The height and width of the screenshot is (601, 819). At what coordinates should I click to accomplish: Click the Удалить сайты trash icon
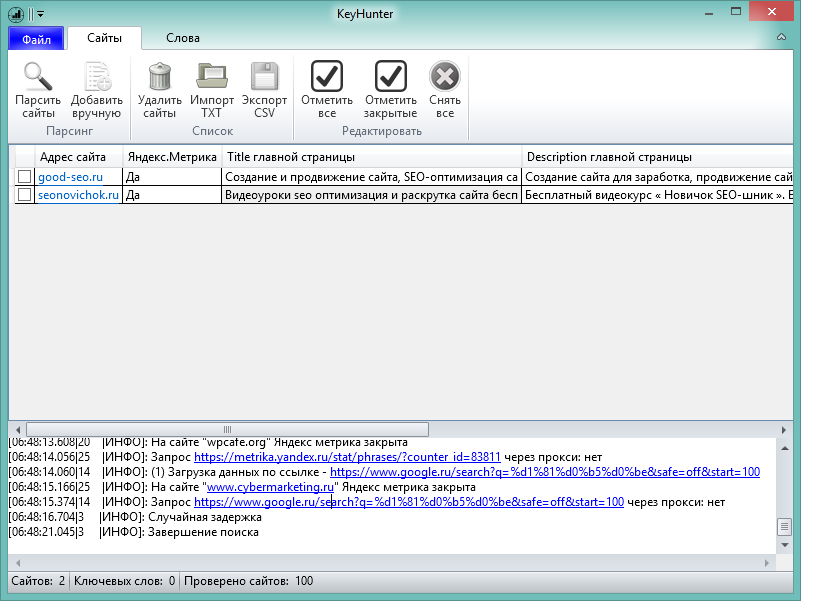click(x=159, y=78)
